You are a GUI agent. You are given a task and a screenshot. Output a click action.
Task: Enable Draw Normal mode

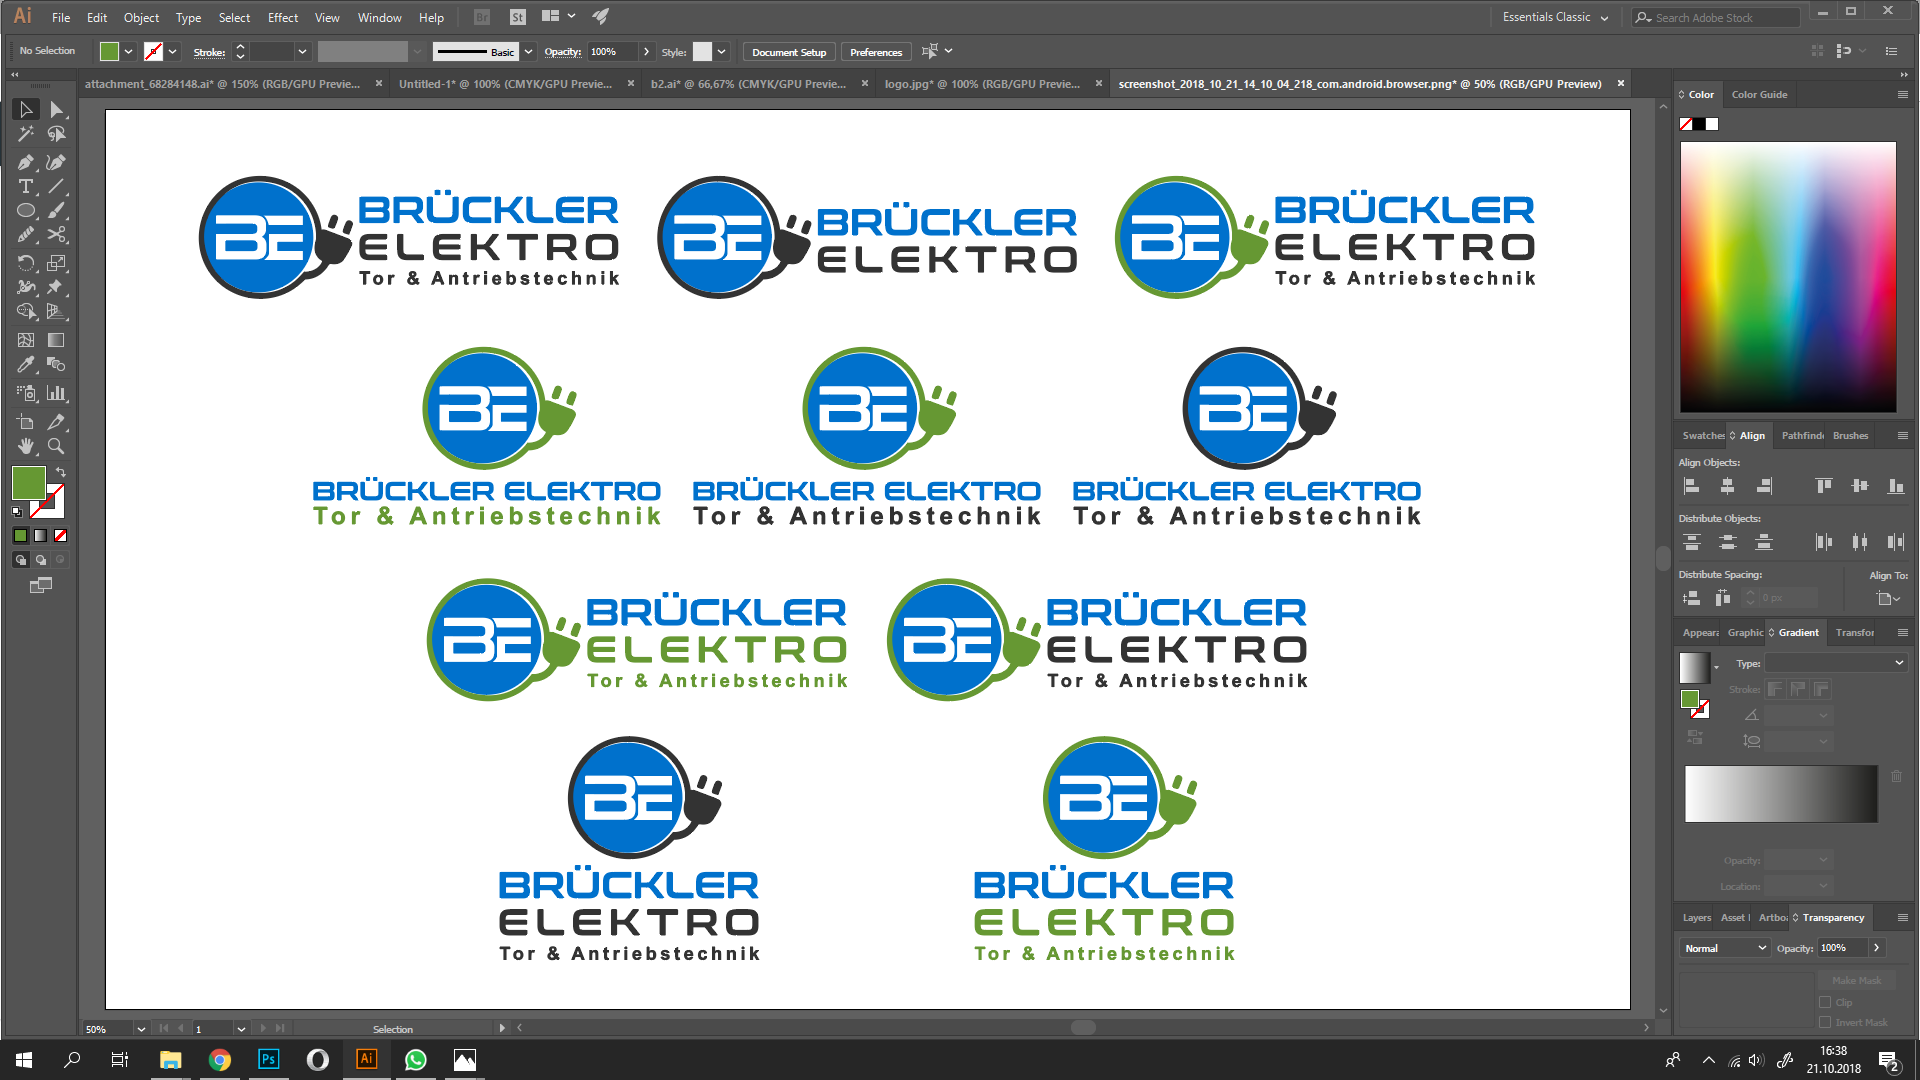[x=20, y=560]
